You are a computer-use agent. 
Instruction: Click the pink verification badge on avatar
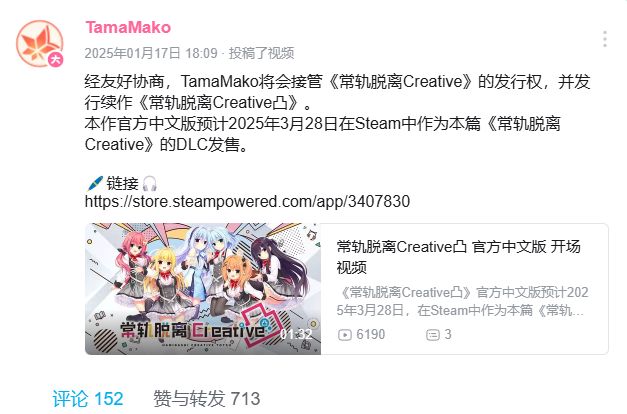click(x=56, y=60)
